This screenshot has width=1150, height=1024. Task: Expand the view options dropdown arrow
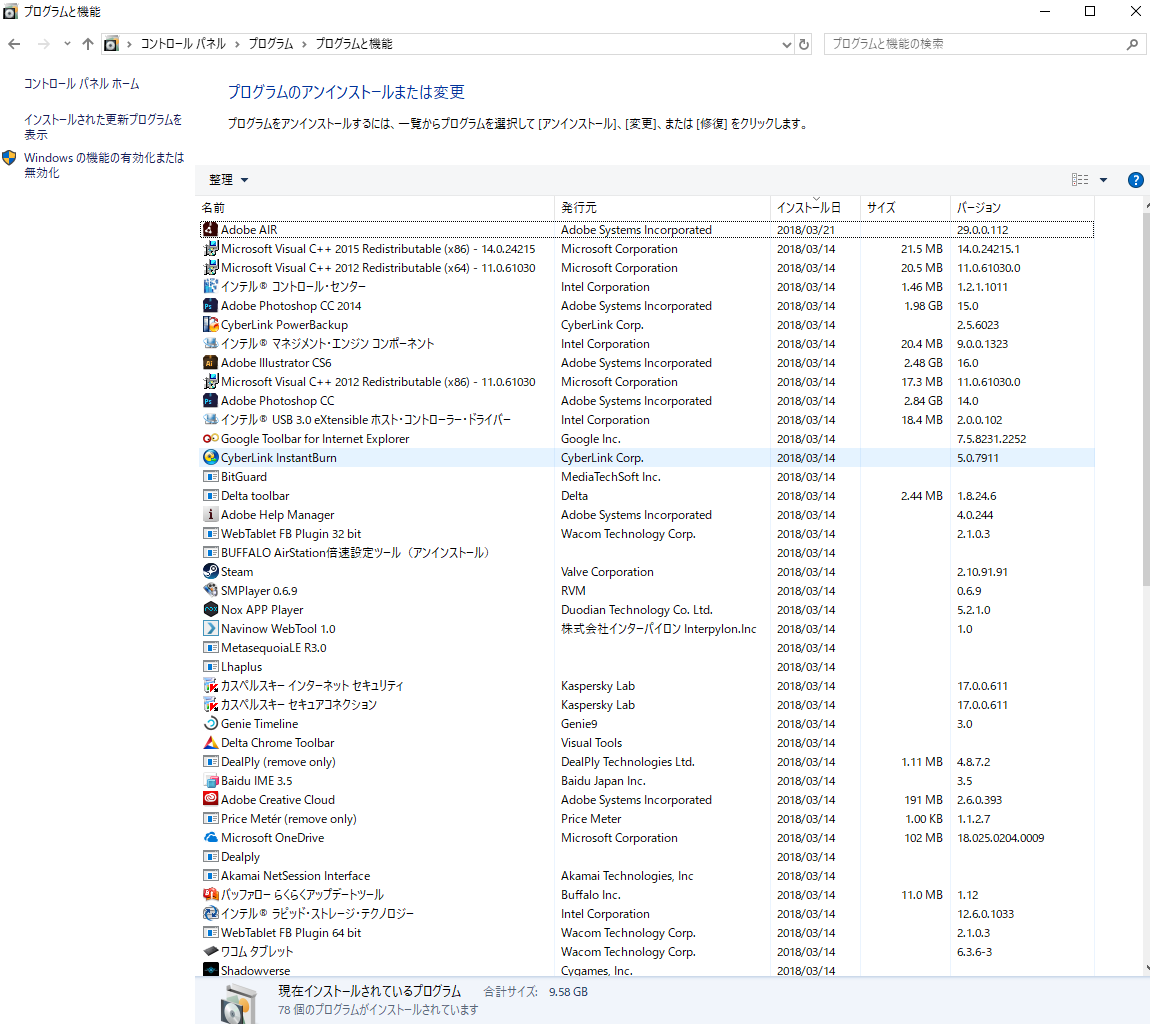1104,180
